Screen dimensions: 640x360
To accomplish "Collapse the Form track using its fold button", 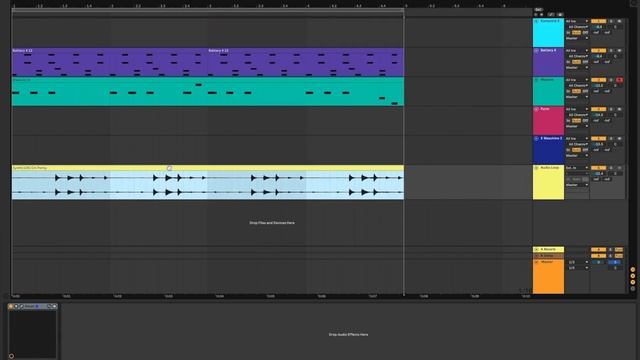I will coord(536,109).
